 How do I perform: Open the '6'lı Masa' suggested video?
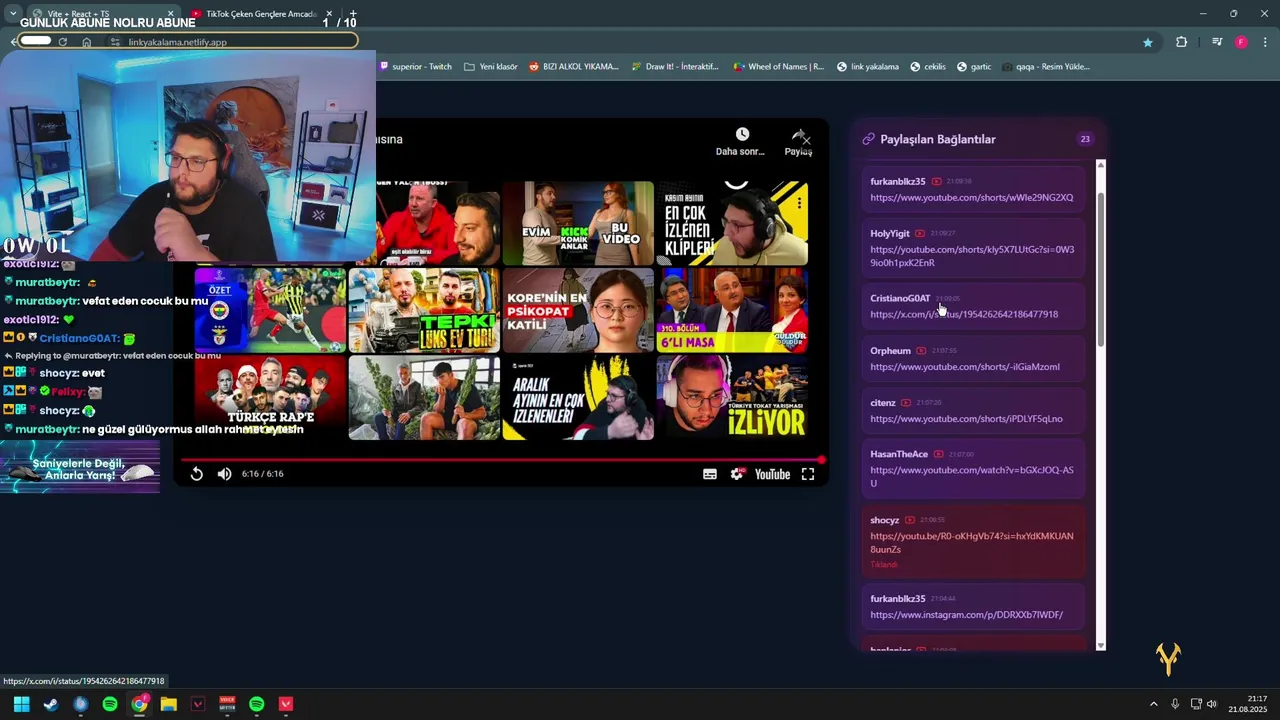tap(732, 310)
